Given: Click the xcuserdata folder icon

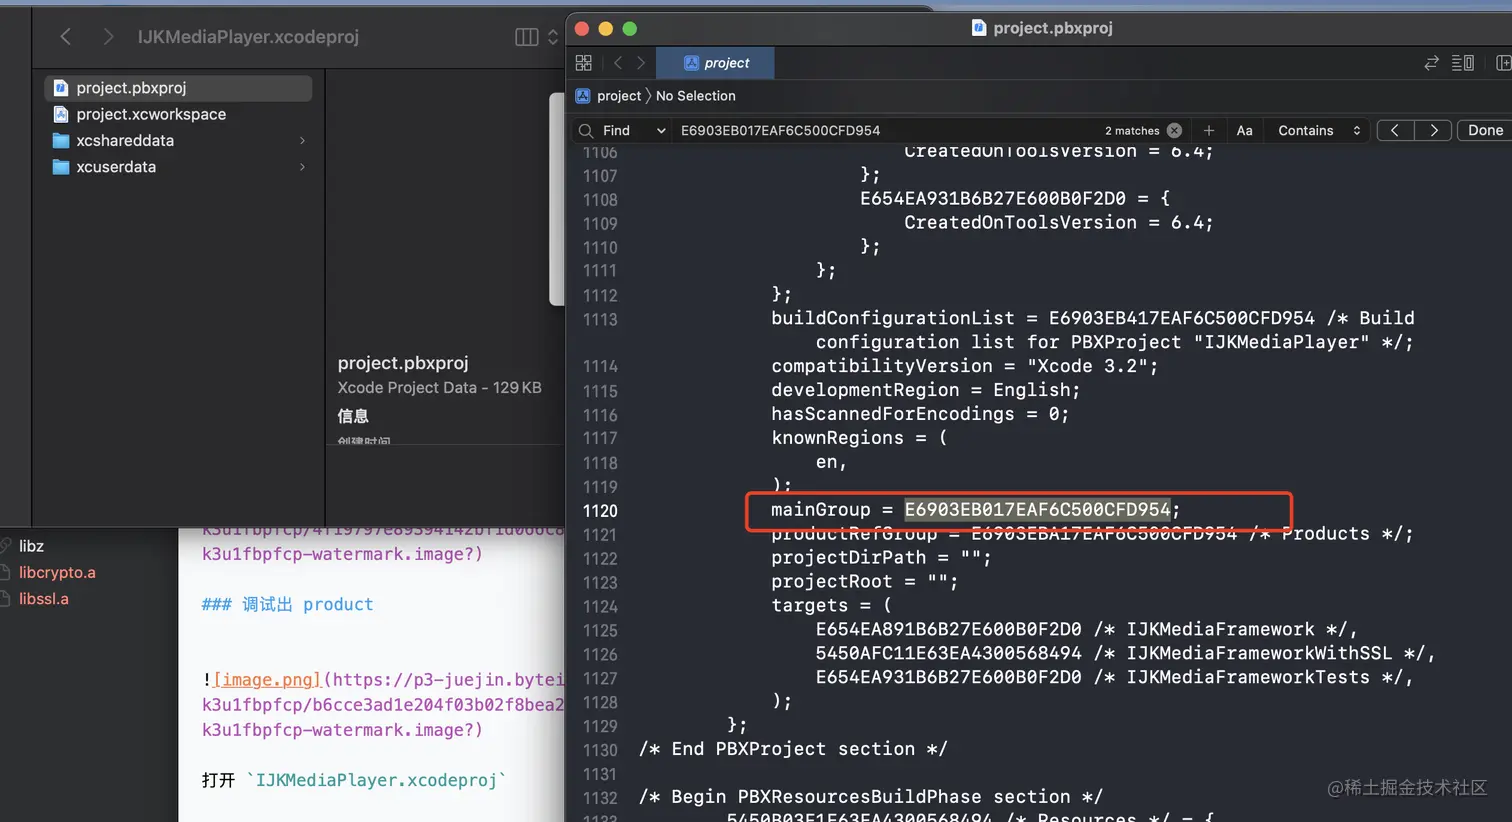Looking at the screenshot, I should tap(61, 167).
